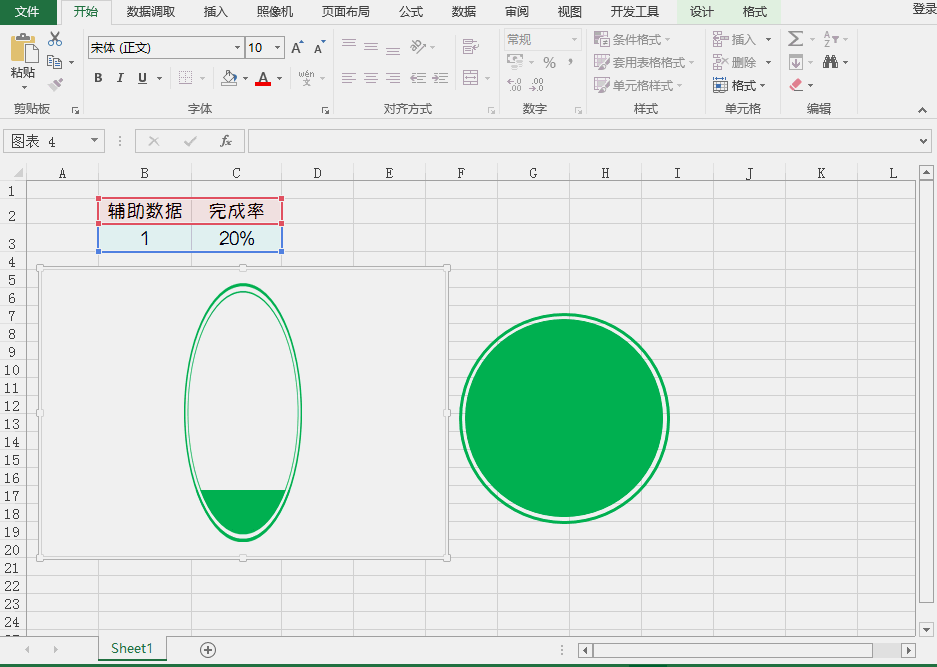Open the font size dropdown
The width and height of the screenshot is (937, 667).
click(279, 47)
